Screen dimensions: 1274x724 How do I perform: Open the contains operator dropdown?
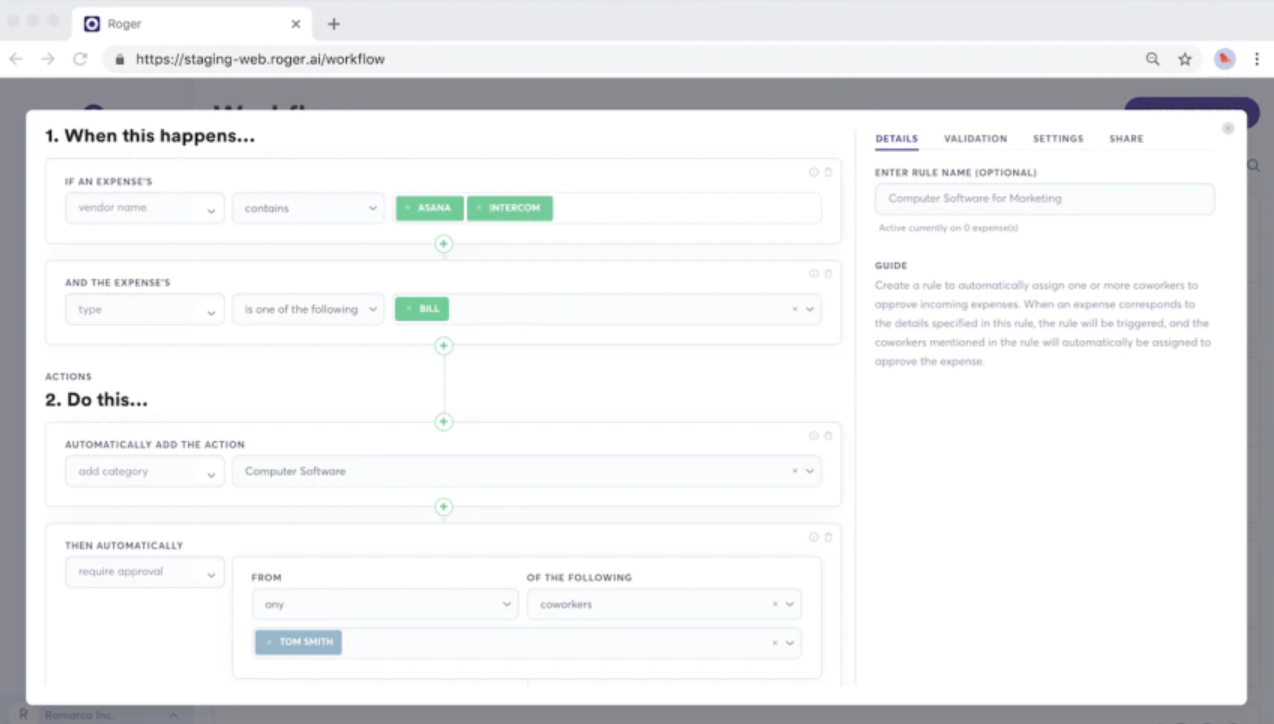tap(308, 208)
